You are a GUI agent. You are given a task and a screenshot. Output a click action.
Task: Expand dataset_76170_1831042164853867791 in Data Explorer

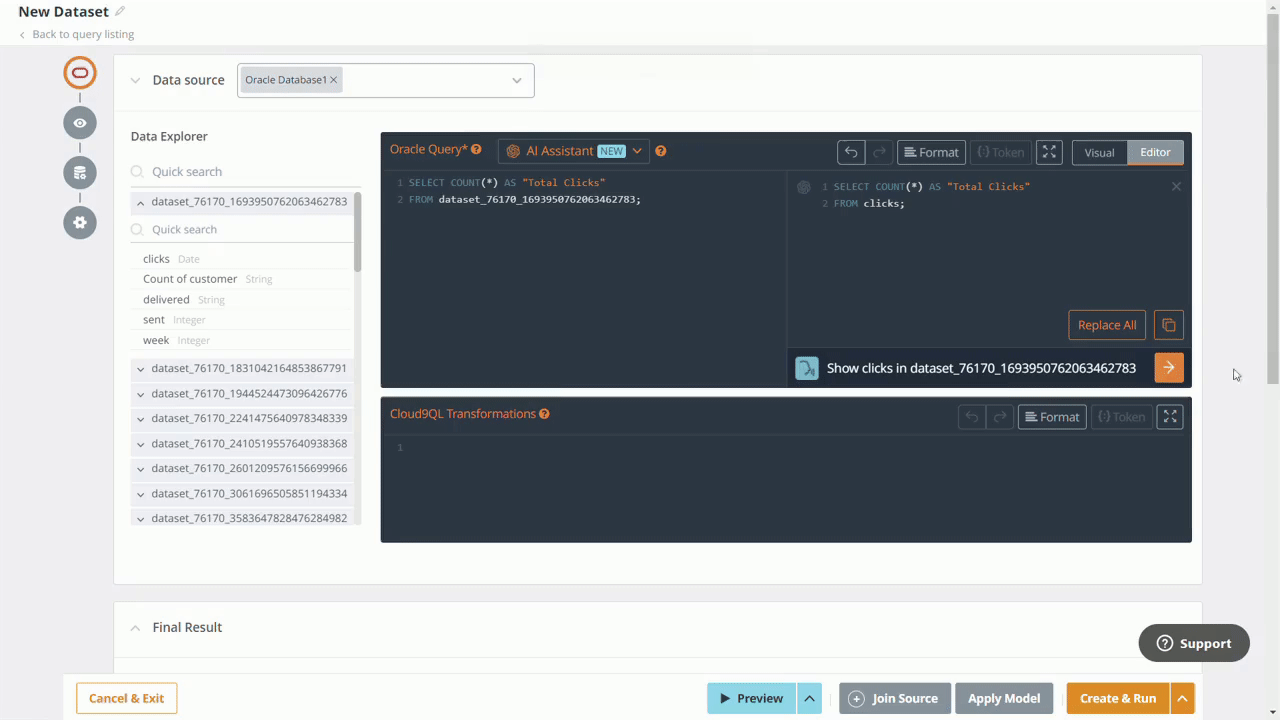click(141, 369)
